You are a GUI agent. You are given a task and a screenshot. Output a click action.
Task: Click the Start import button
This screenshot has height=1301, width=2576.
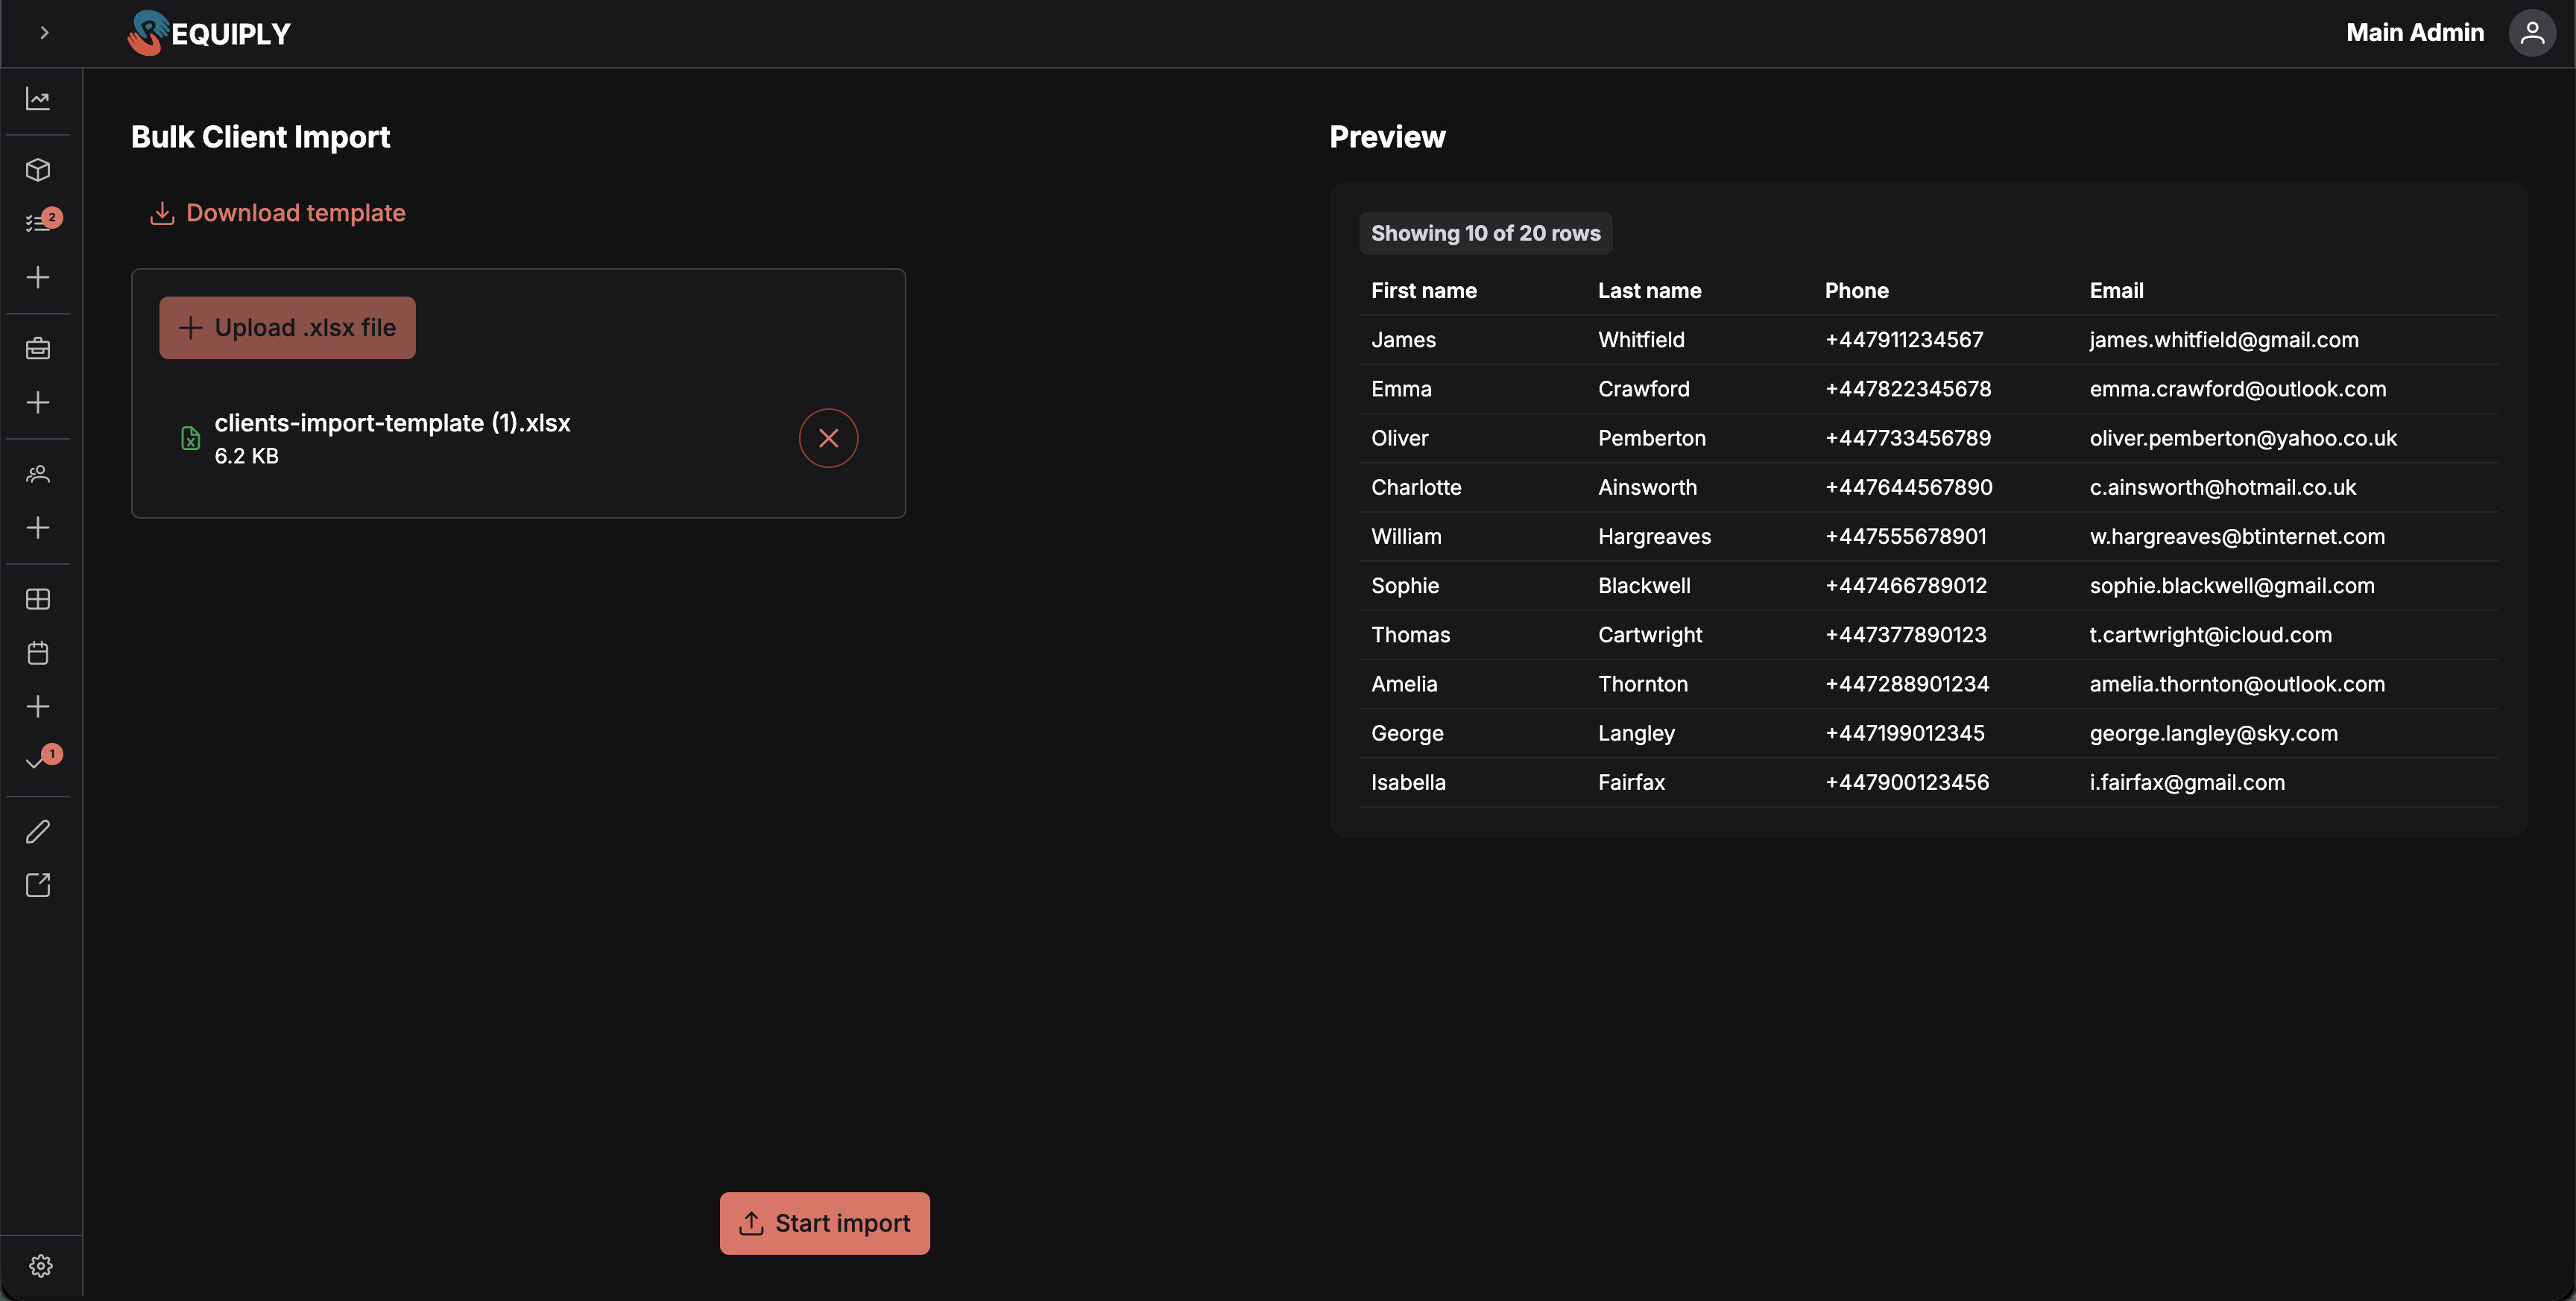coord(825,1223)
